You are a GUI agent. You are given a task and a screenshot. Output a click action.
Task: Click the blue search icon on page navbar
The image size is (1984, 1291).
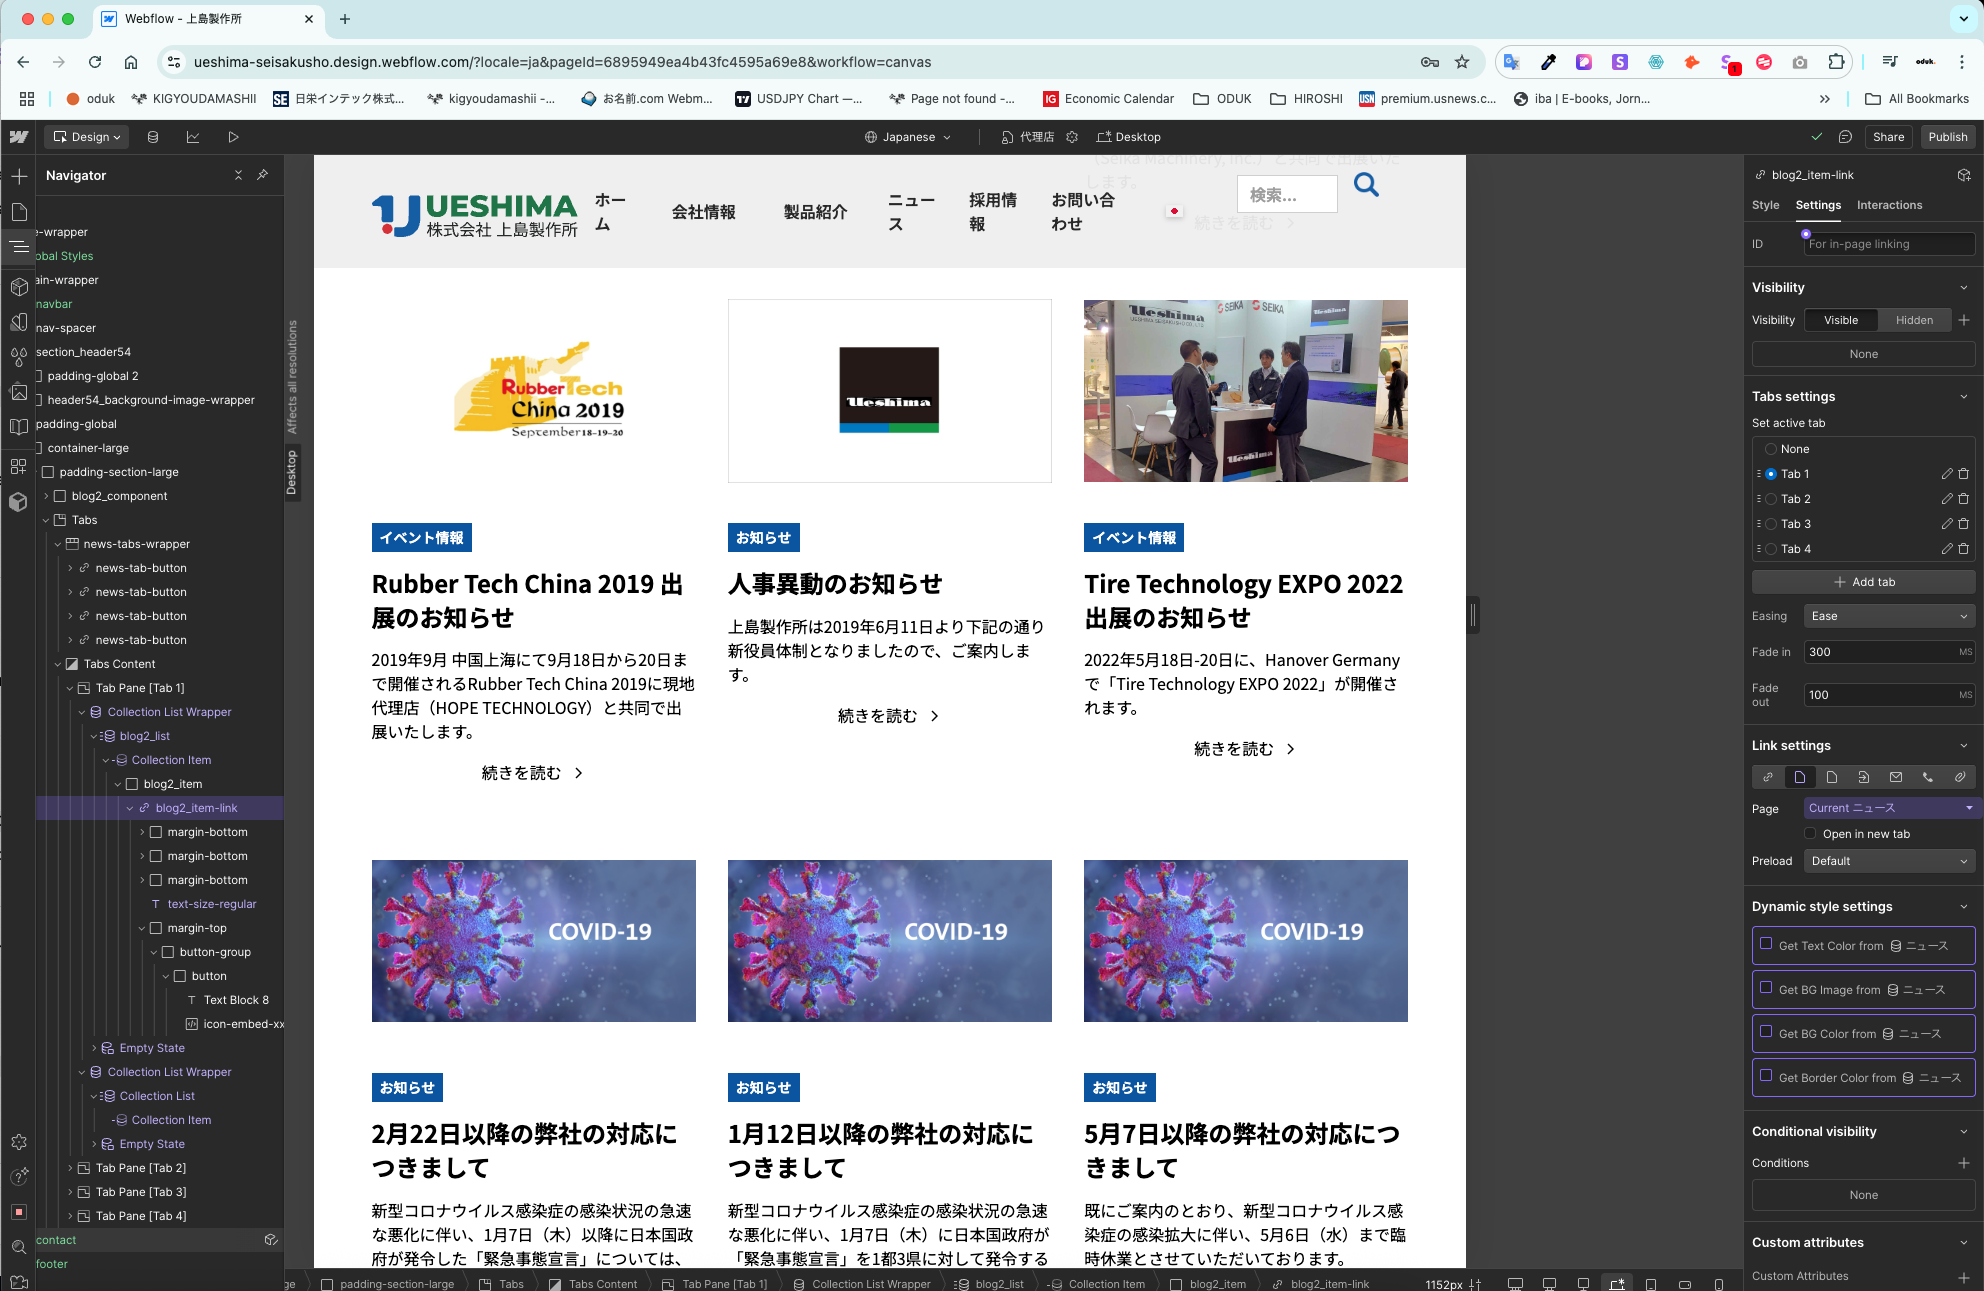pos(1366,185)
